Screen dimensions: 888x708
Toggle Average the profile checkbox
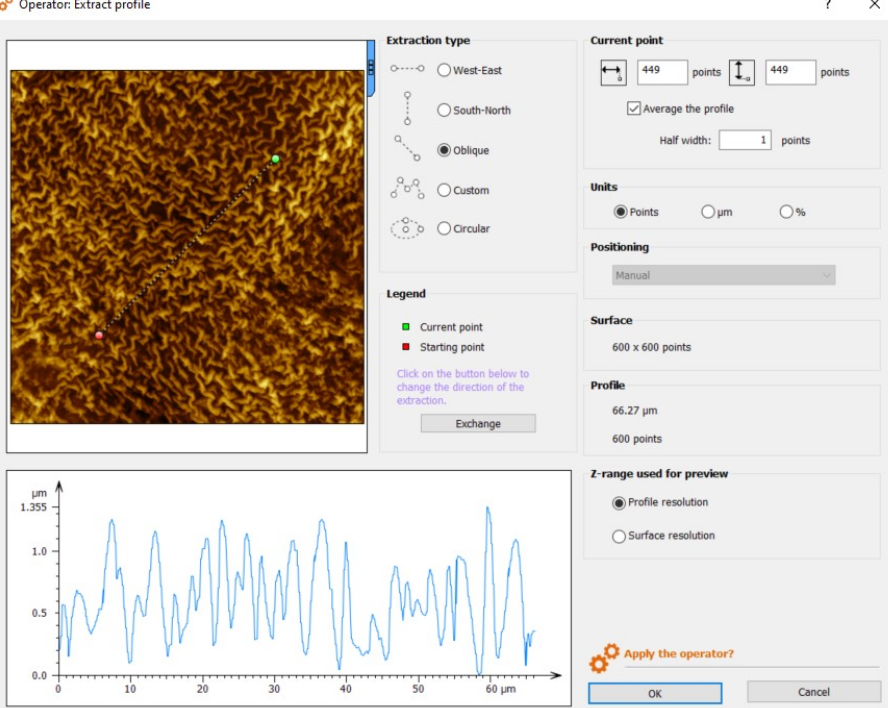634,108
